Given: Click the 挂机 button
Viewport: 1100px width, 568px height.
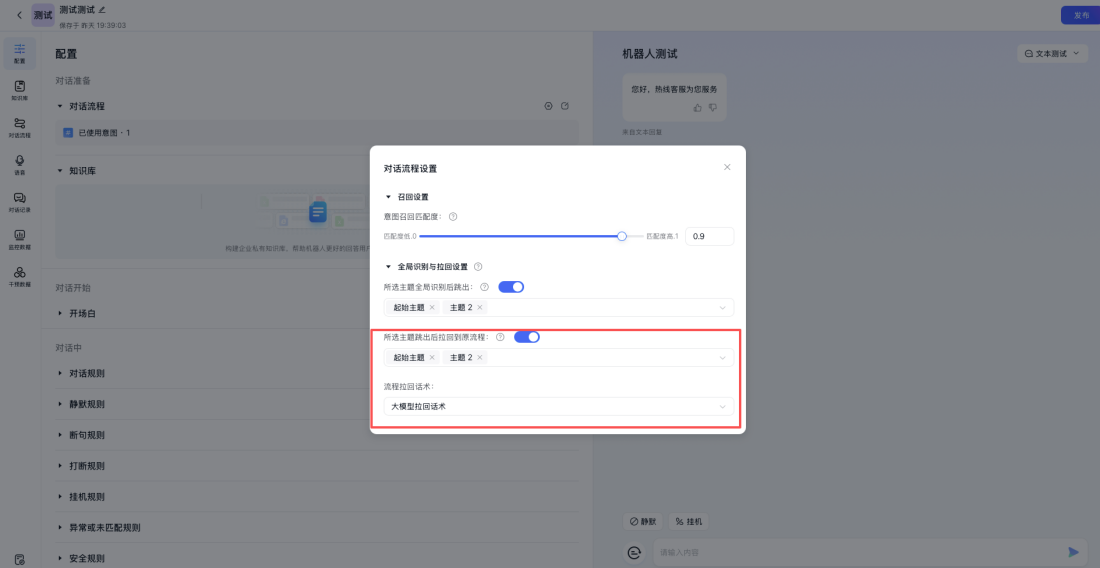Looking at the screenshot, I should tap(688, 522).
